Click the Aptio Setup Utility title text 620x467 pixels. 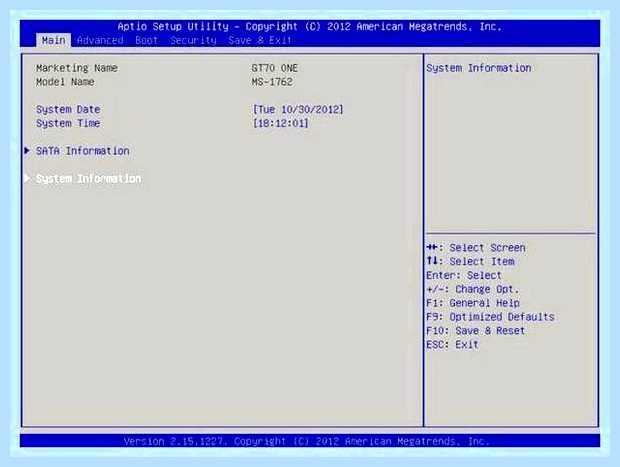(309, 26)
